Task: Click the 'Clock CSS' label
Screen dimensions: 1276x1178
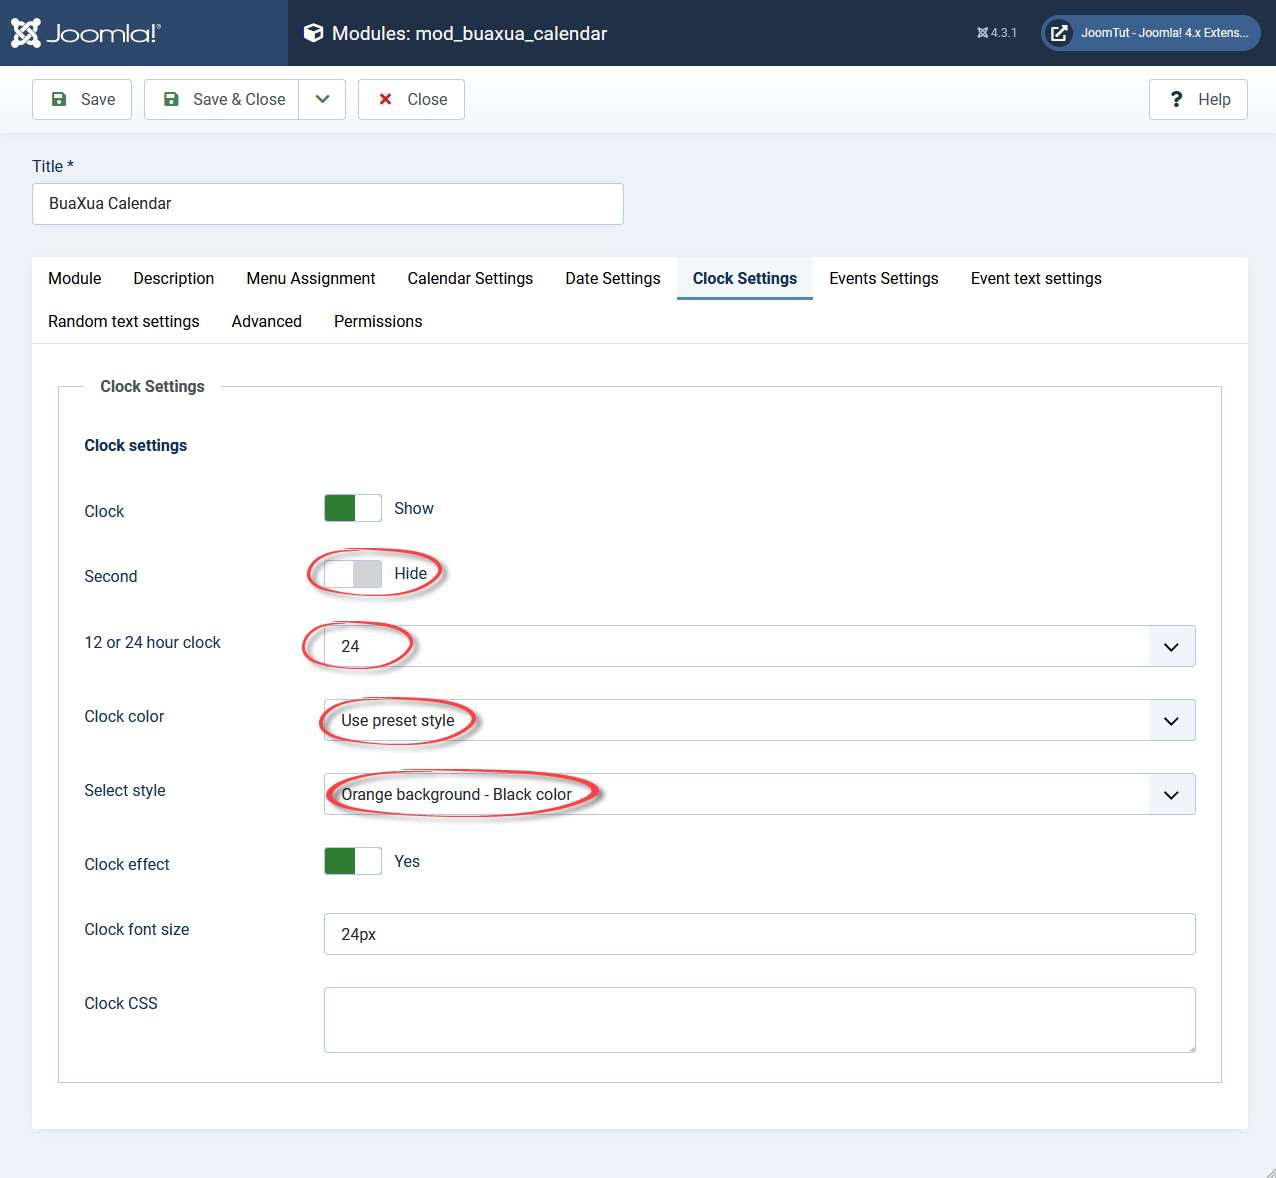Action: coord(121,1003)
